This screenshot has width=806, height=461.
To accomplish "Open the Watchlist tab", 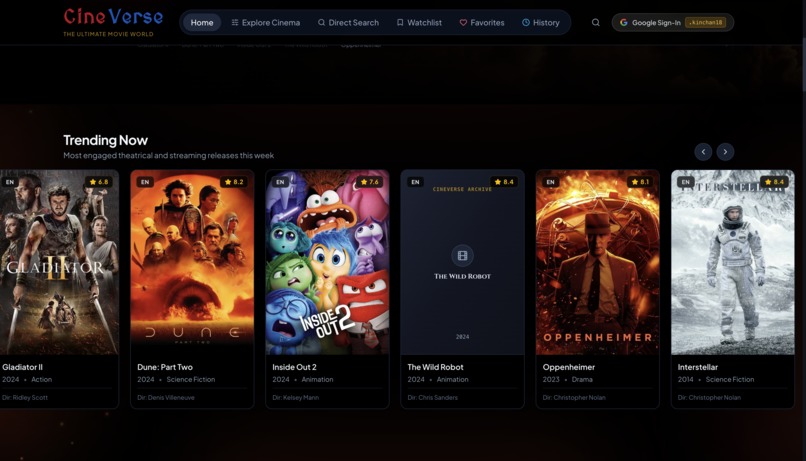I will 419,23.
